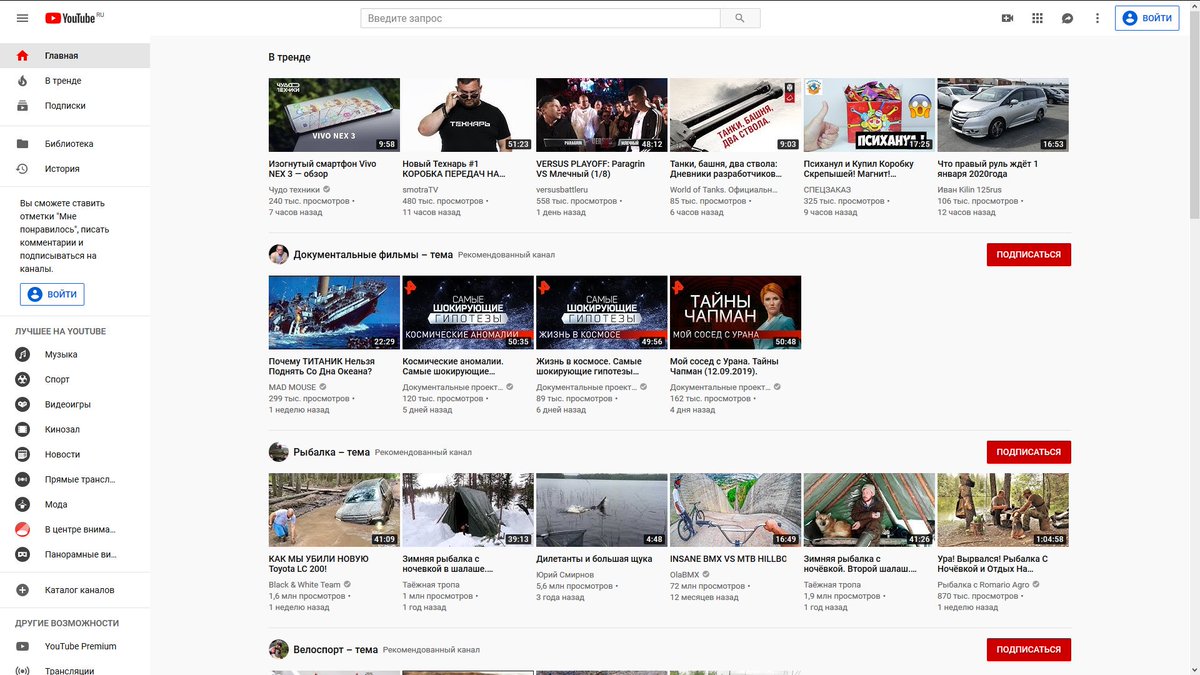Click the YouTube Premium icon
Image resolution: width=1200 pixels, height=675 pixels.
(22, 647)
